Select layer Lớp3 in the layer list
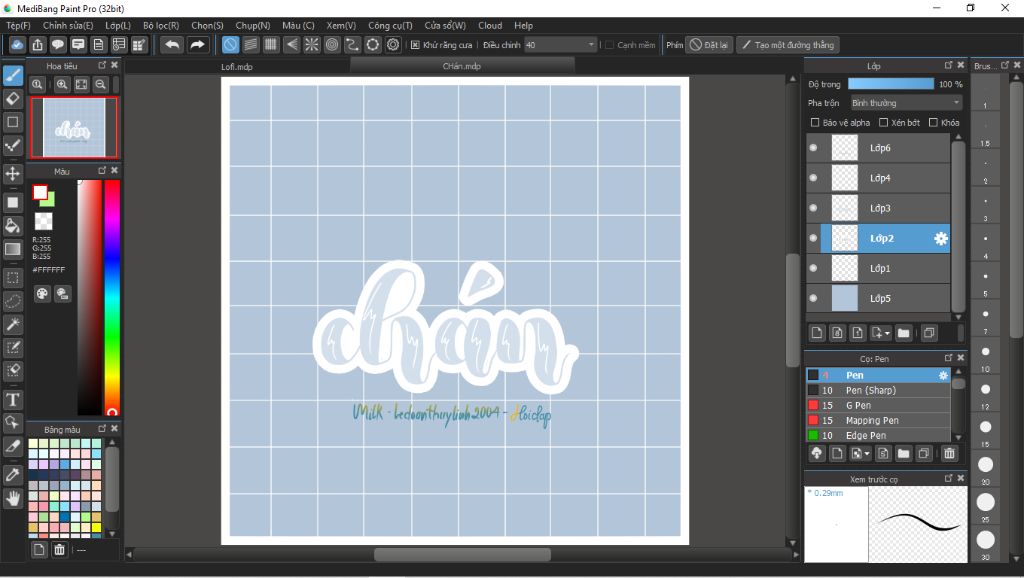This screenshot has height=578, width=1024. point(878,208)
